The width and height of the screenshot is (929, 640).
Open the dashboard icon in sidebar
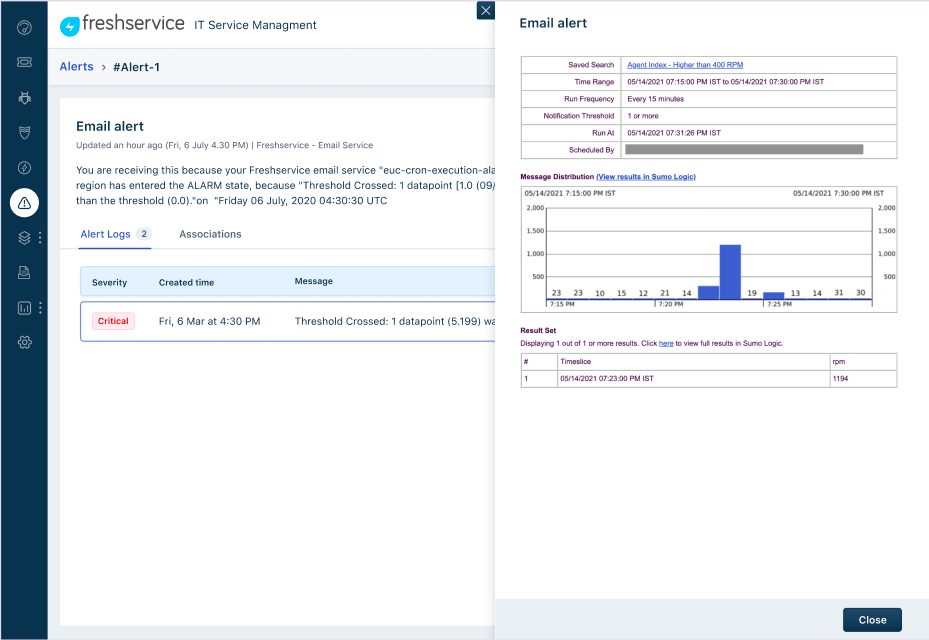pyautogui.click(x=24, y=27)
